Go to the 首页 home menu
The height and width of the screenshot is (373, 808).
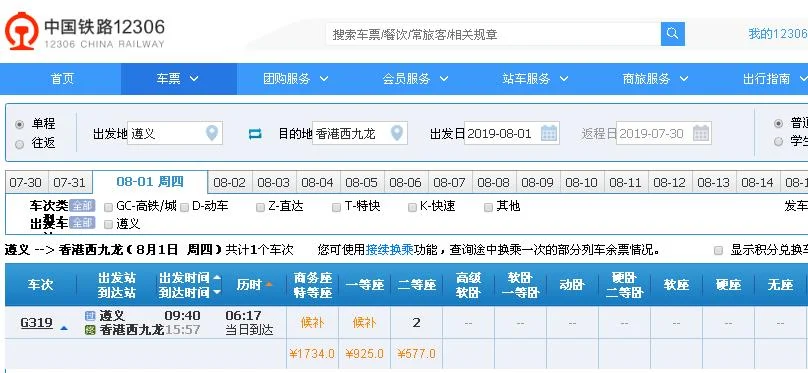(x=62, y=79)
